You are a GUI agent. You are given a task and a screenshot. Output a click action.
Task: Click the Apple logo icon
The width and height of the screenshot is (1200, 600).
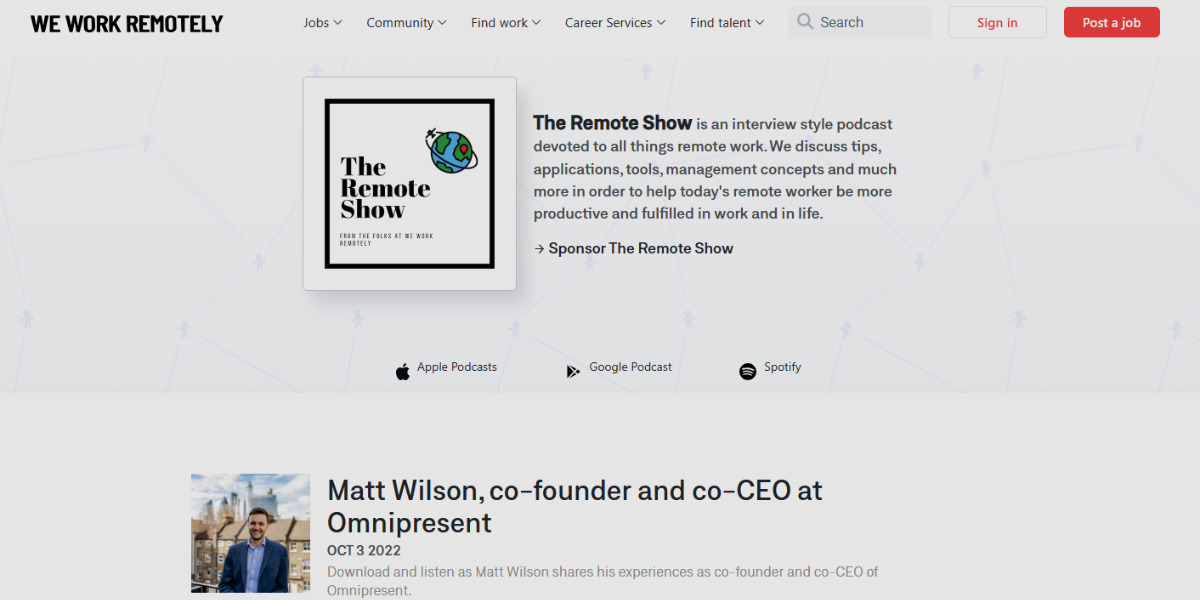point(403,372)
